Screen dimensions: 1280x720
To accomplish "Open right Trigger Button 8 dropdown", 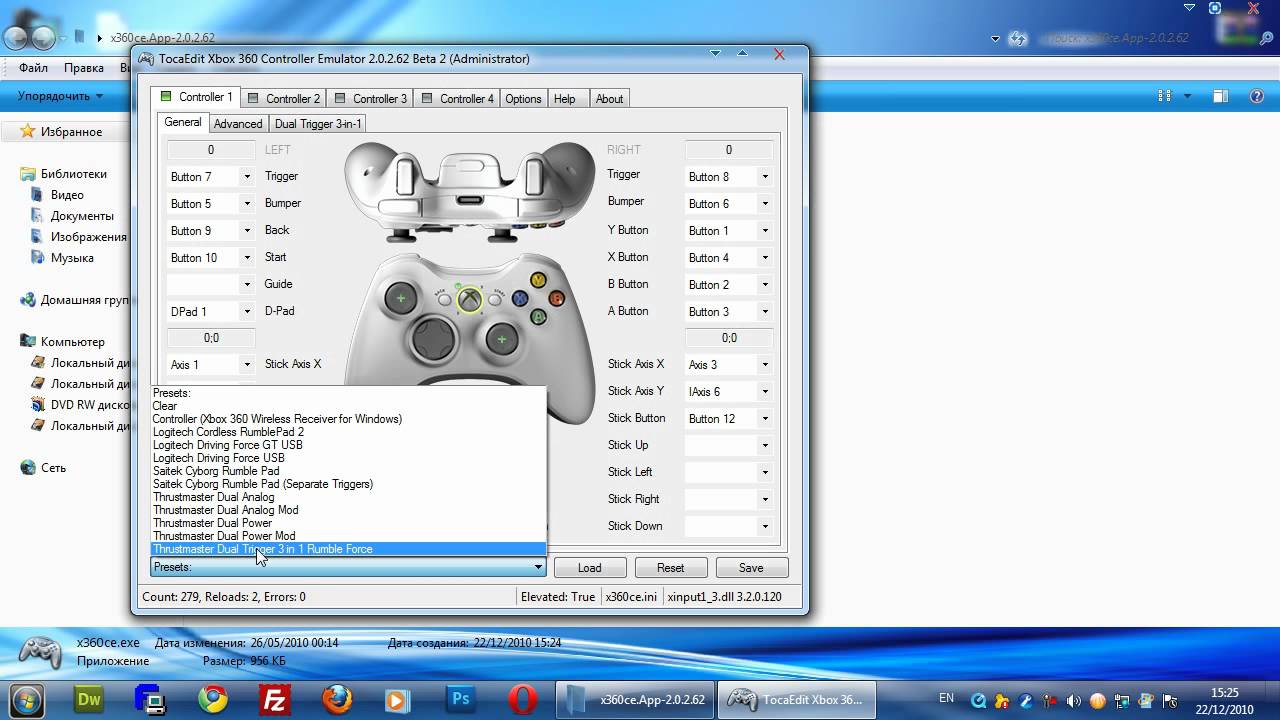I will point(765,177).
